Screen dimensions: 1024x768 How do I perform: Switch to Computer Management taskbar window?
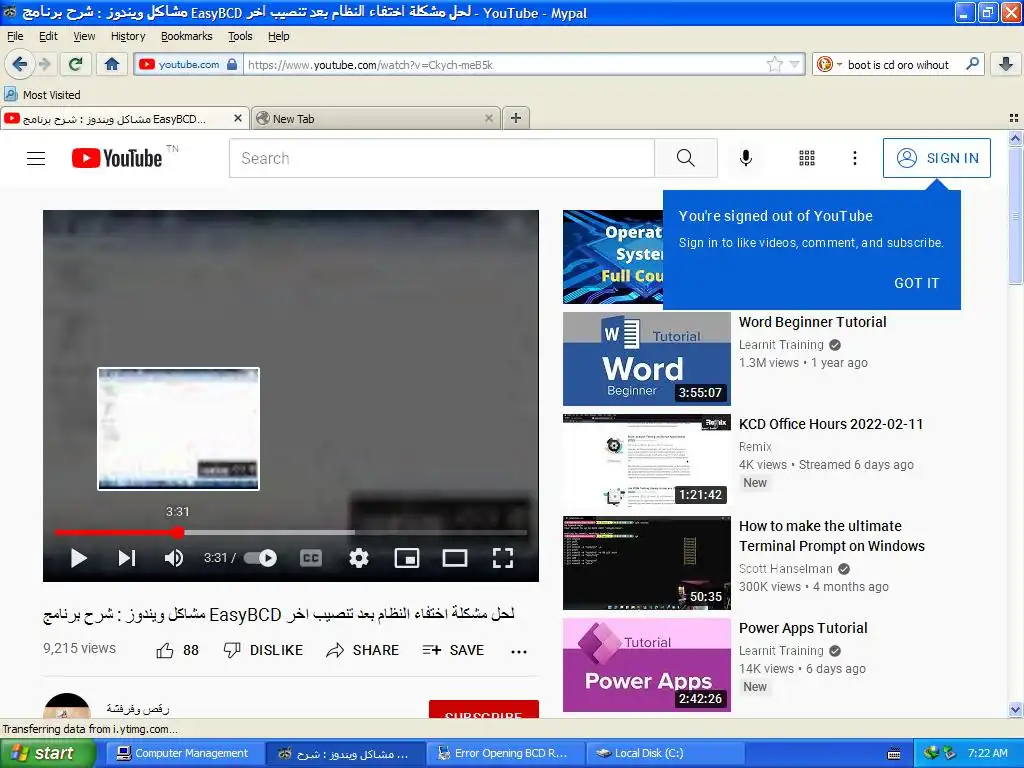pyautogui.click(x=183, y=754)
